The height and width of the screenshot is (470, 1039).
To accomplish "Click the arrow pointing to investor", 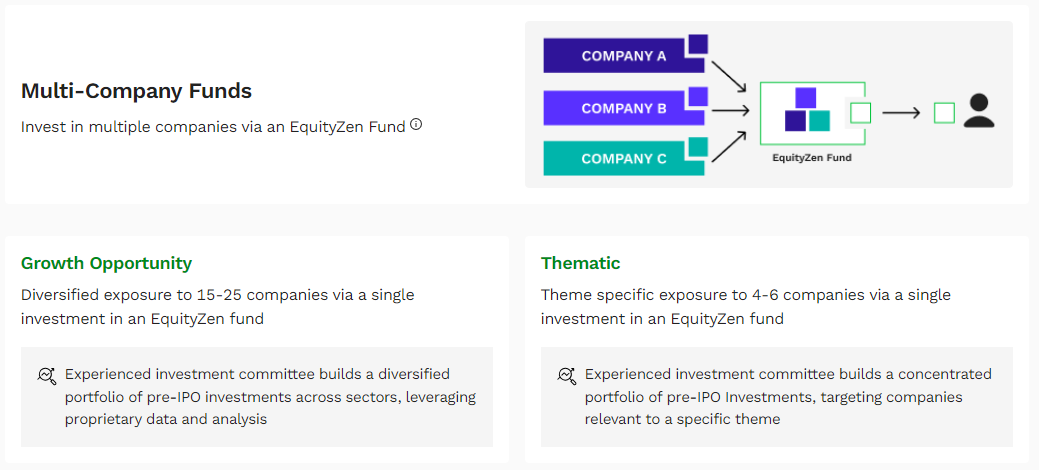I will [901, 113].
